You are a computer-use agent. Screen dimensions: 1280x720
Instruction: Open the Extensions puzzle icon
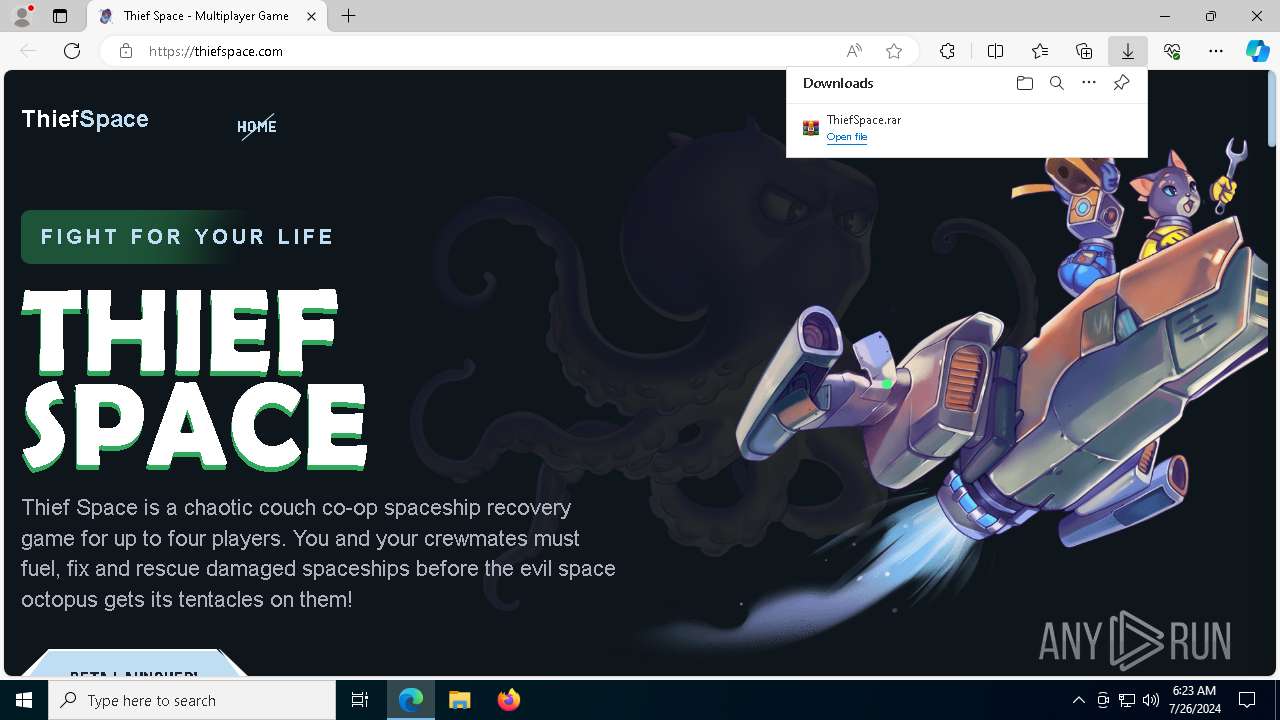947,51
